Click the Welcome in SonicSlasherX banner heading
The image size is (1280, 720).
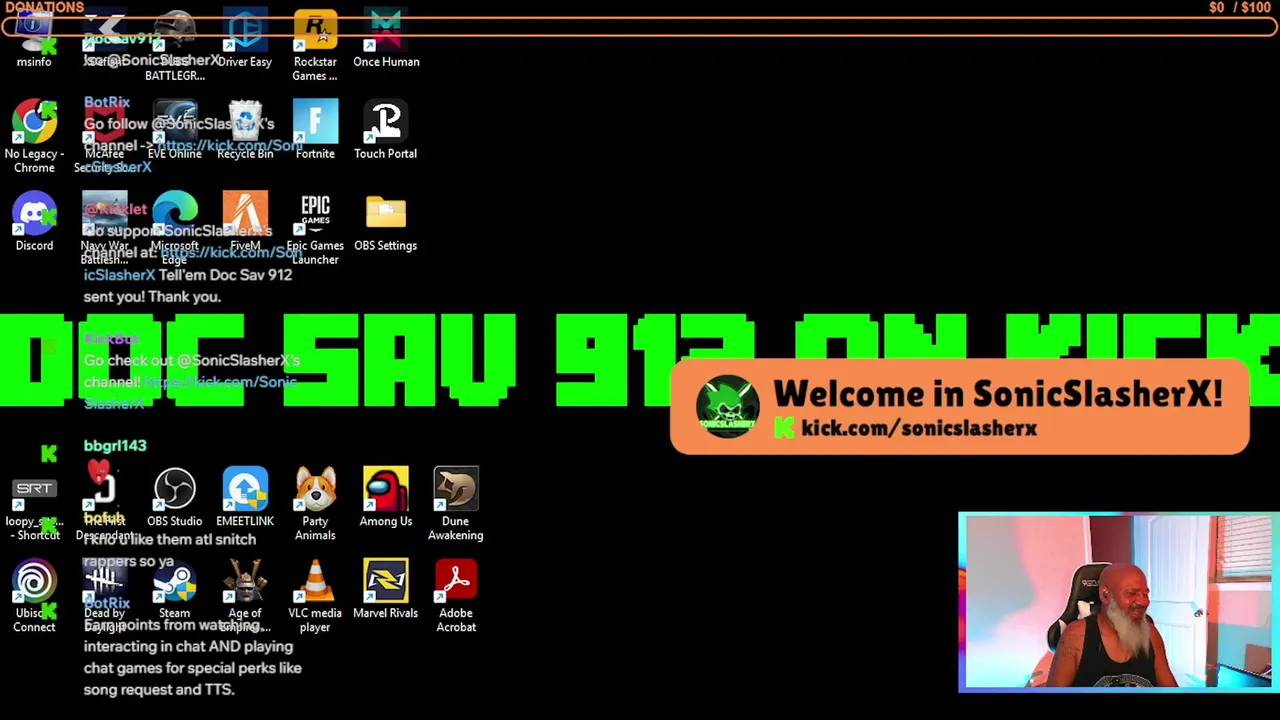coord(997,394)
